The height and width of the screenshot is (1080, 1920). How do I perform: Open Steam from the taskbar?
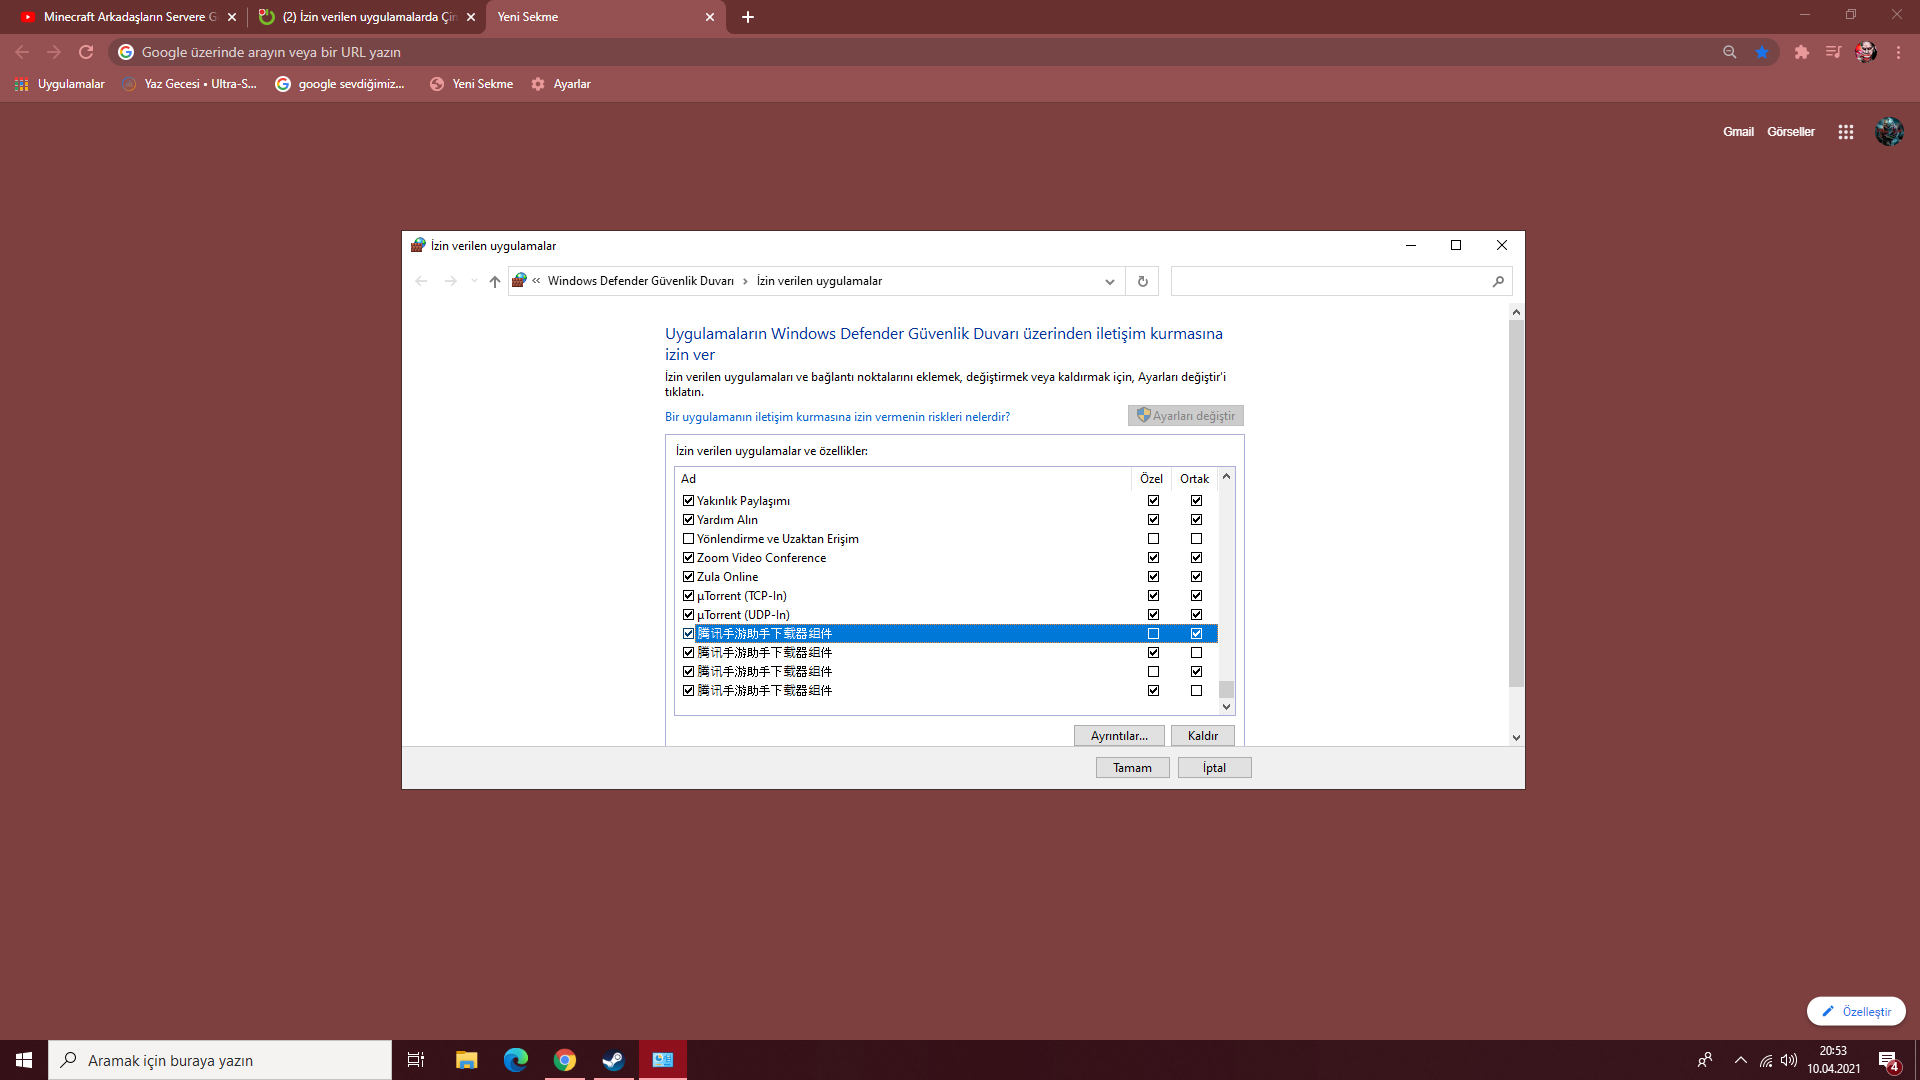pos(613,1060)
